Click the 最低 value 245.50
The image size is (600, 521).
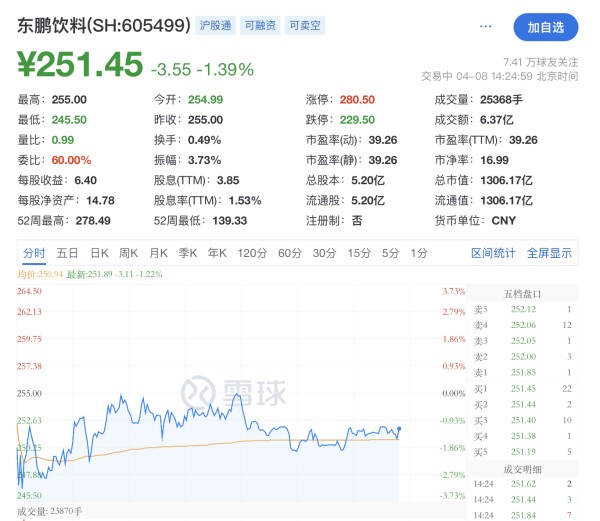[x=69, y=120]
